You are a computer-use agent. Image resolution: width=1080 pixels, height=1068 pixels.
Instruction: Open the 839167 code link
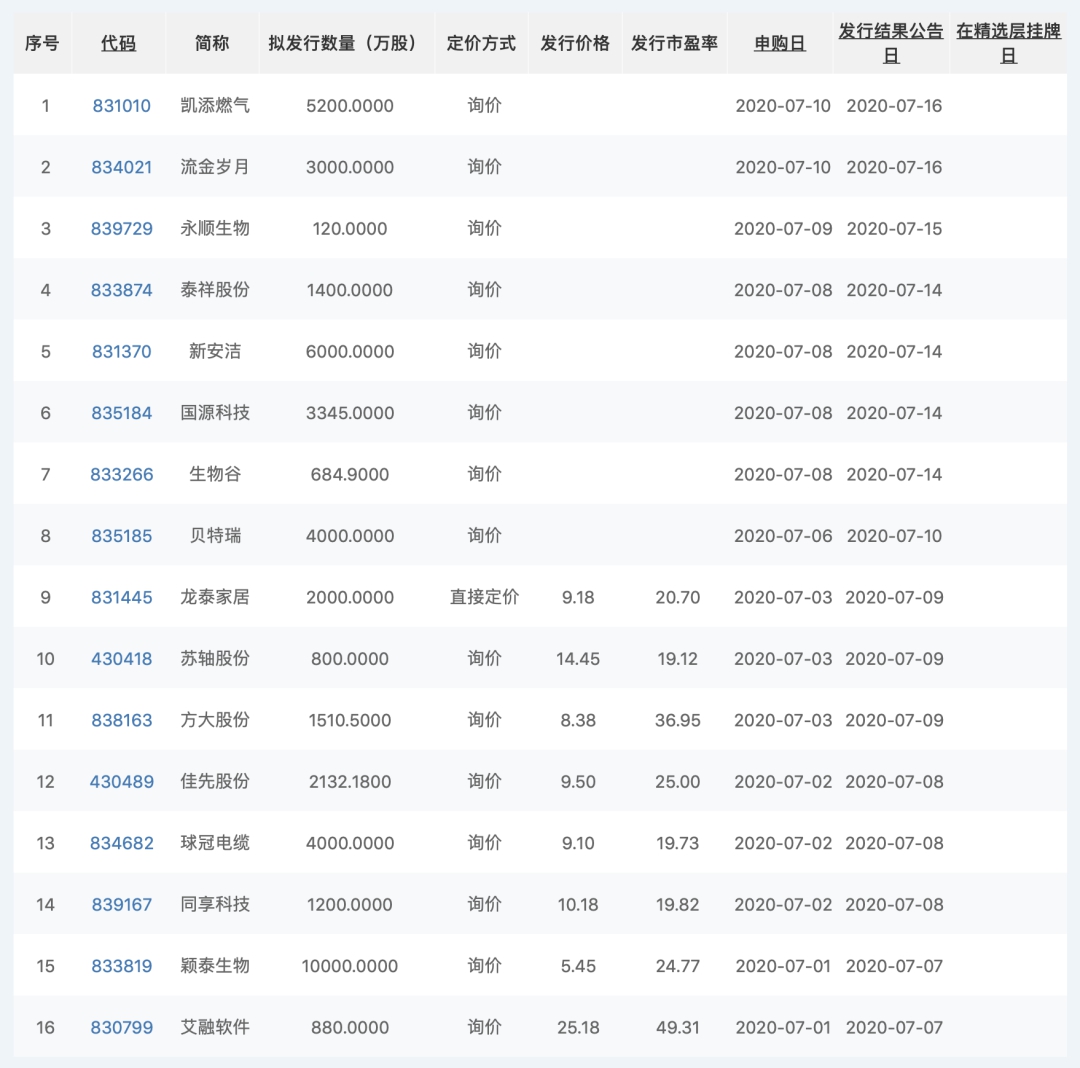point(122,905)
